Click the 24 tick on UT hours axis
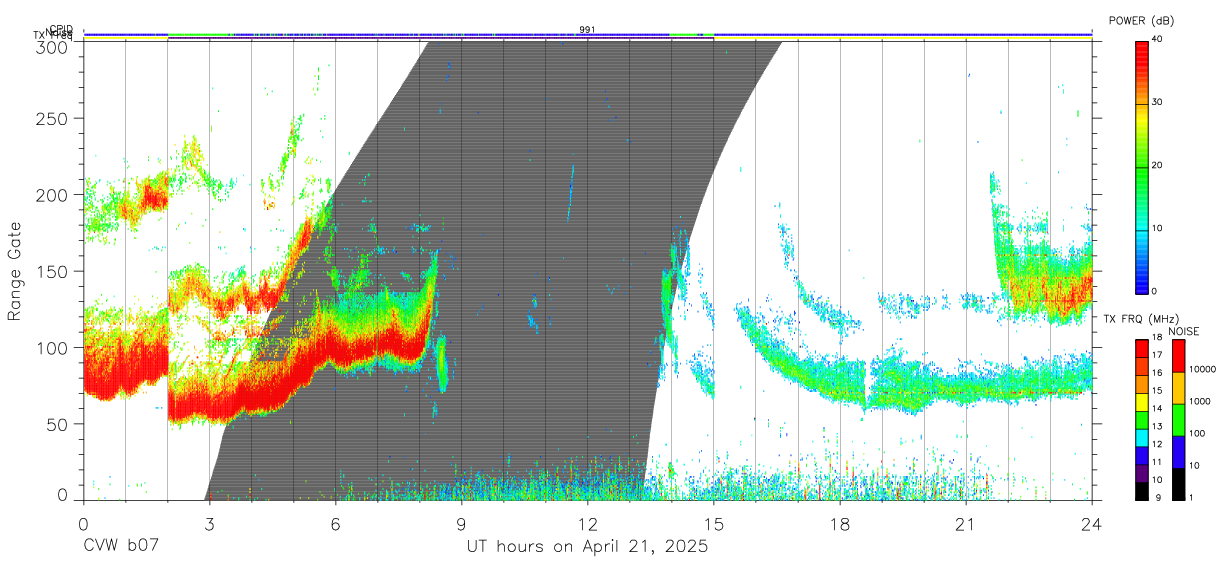 pos(1092,523)
